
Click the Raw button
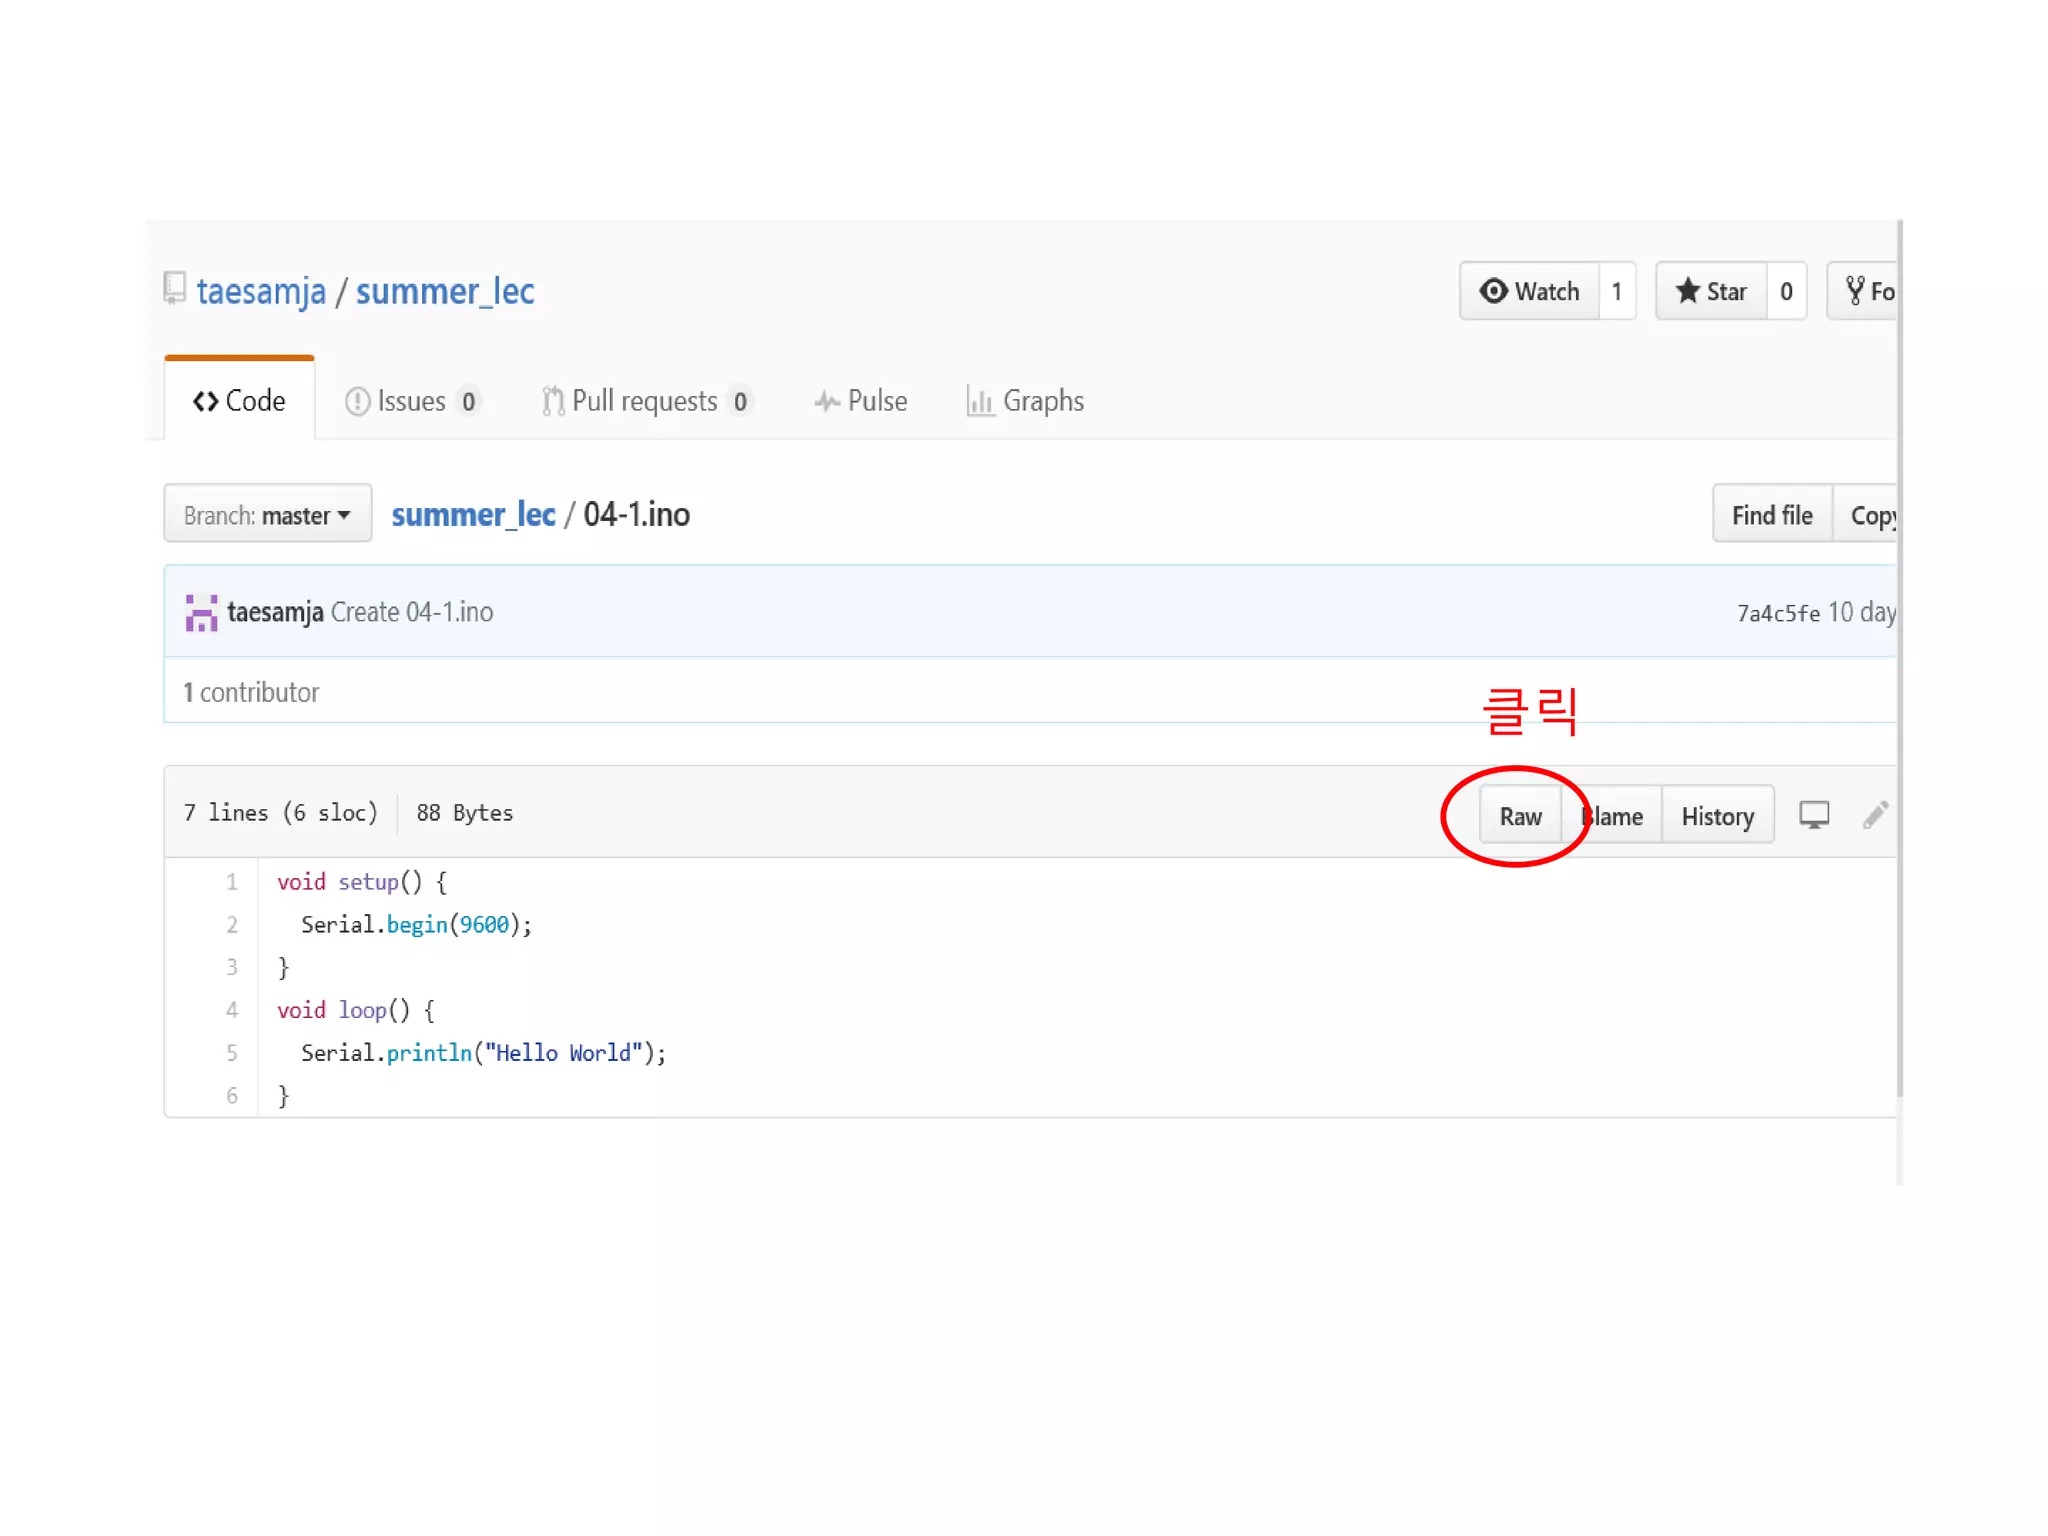(1520, 816)
